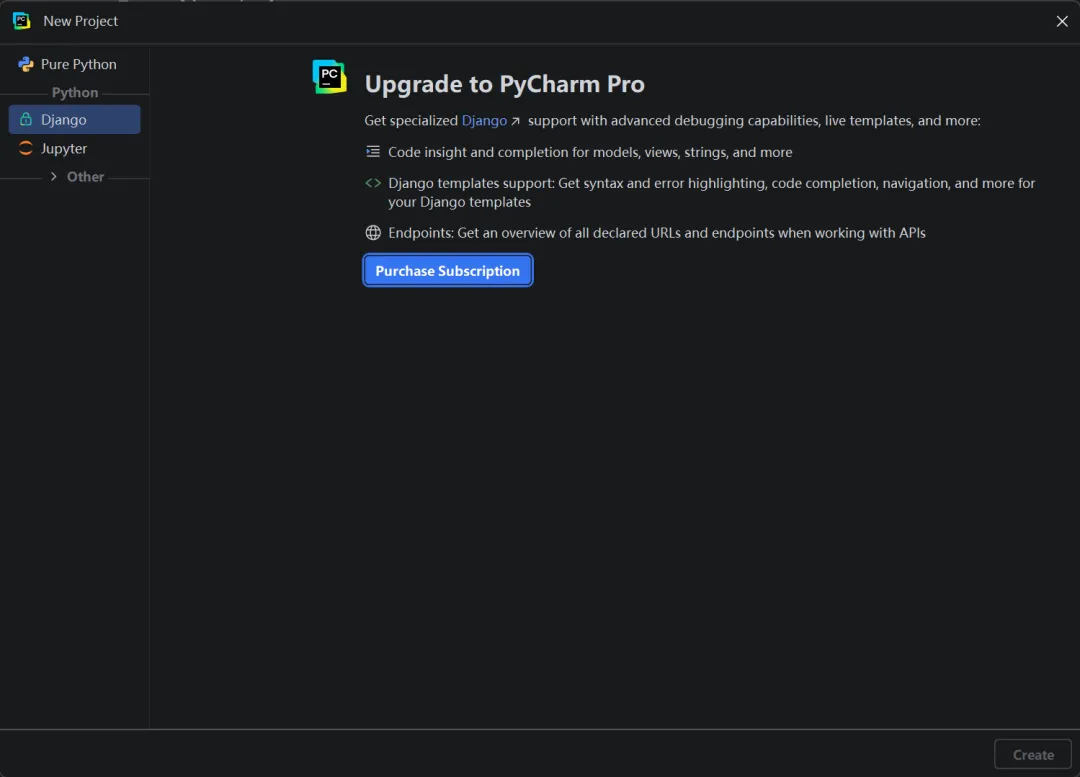
Task: Select Django project type
Action: click(x=74, y=119)
